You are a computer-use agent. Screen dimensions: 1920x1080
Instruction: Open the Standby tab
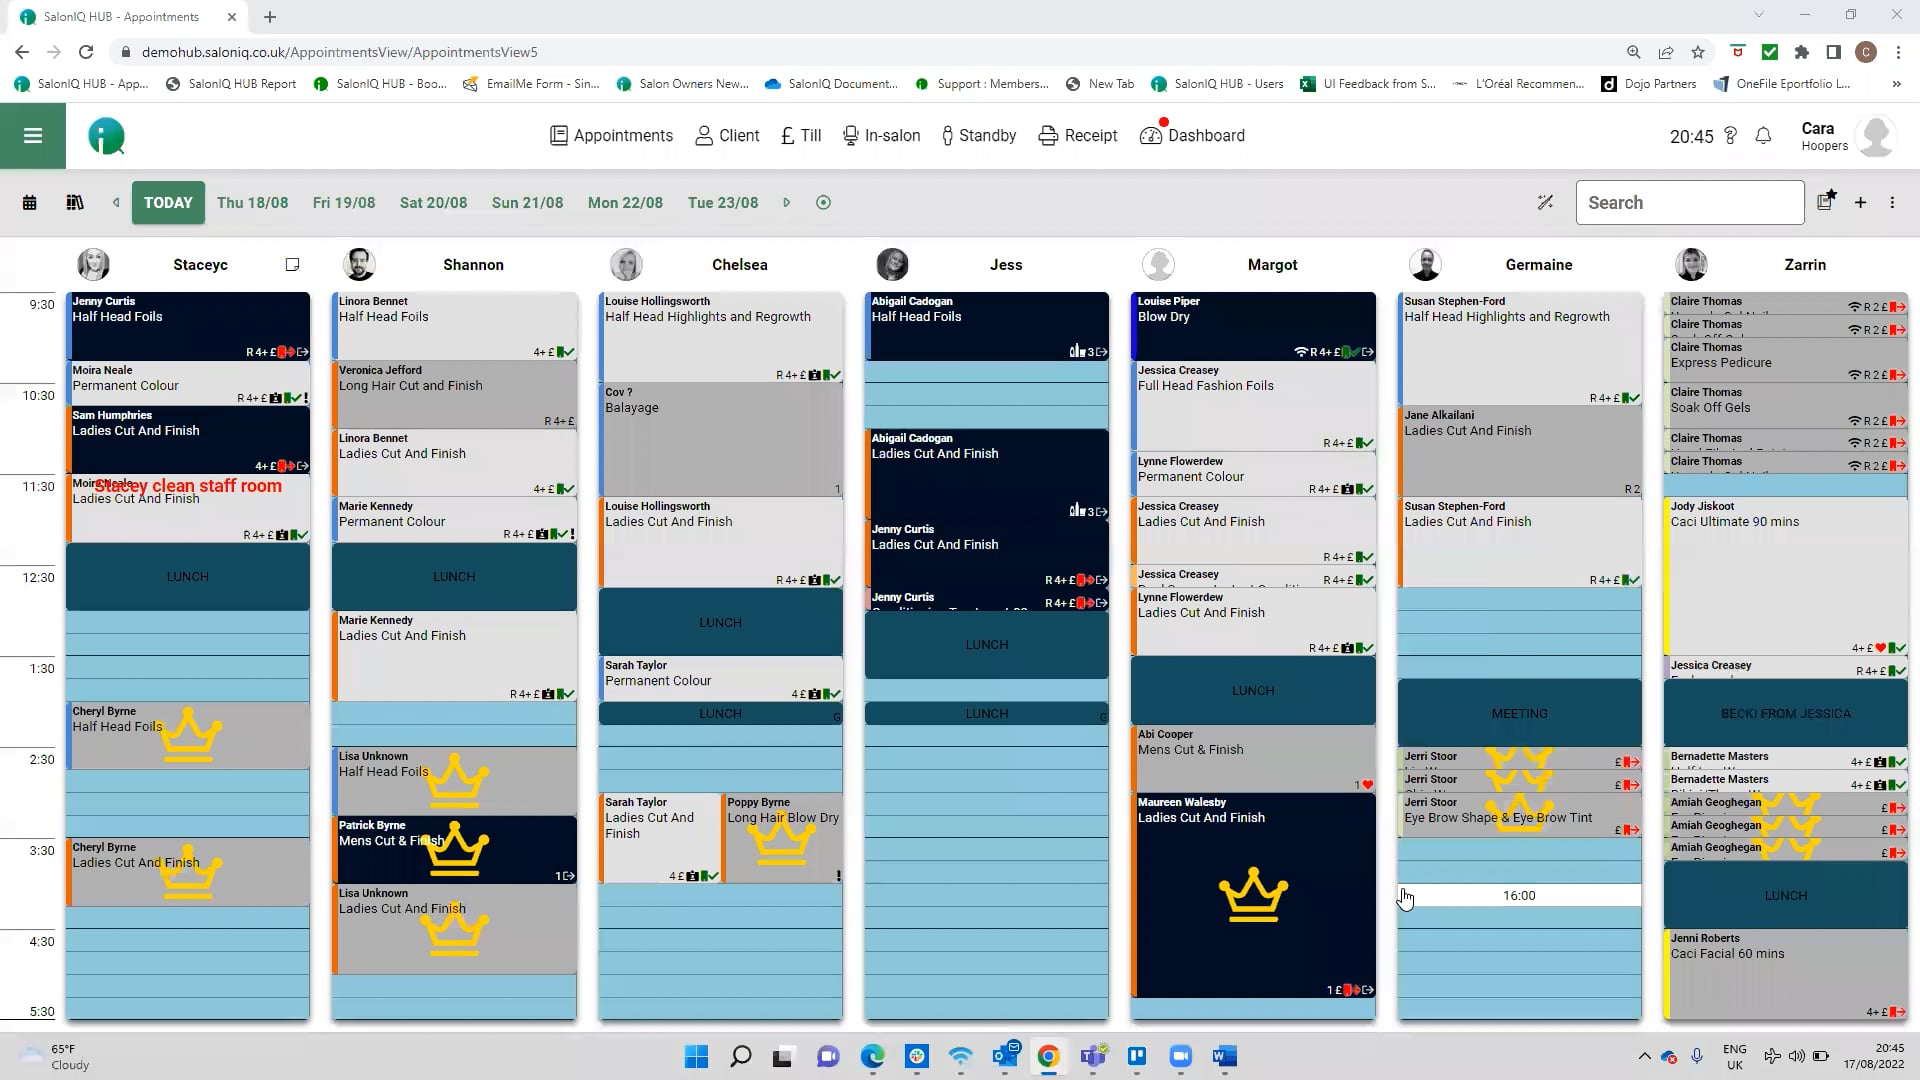pyautogui.click(x=978, y=136)
